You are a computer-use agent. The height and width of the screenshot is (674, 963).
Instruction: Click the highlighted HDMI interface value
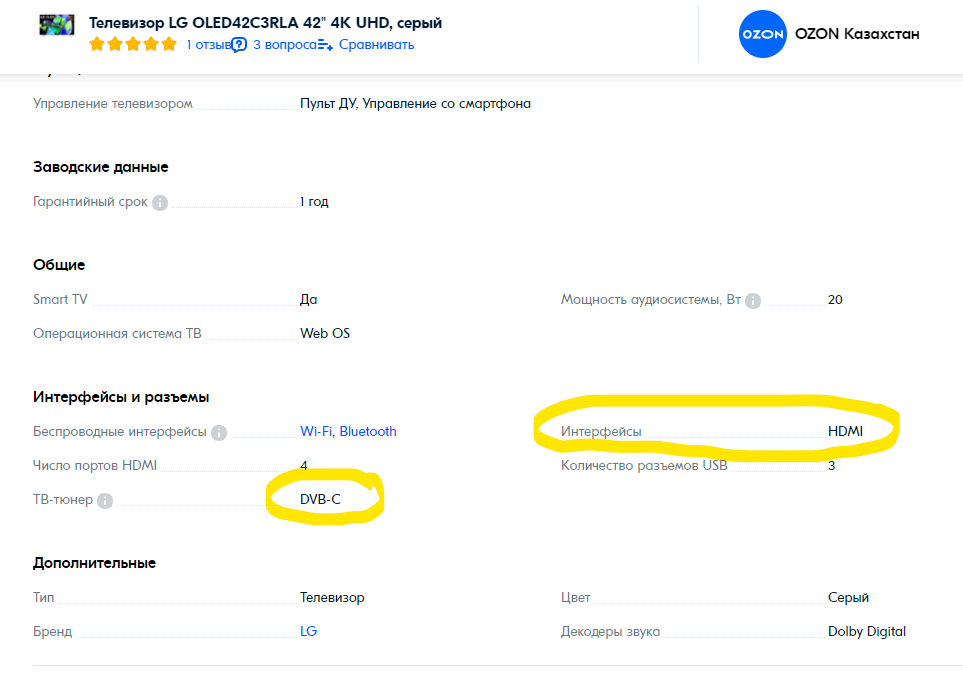pyautogui.click(x=845, y=432)
